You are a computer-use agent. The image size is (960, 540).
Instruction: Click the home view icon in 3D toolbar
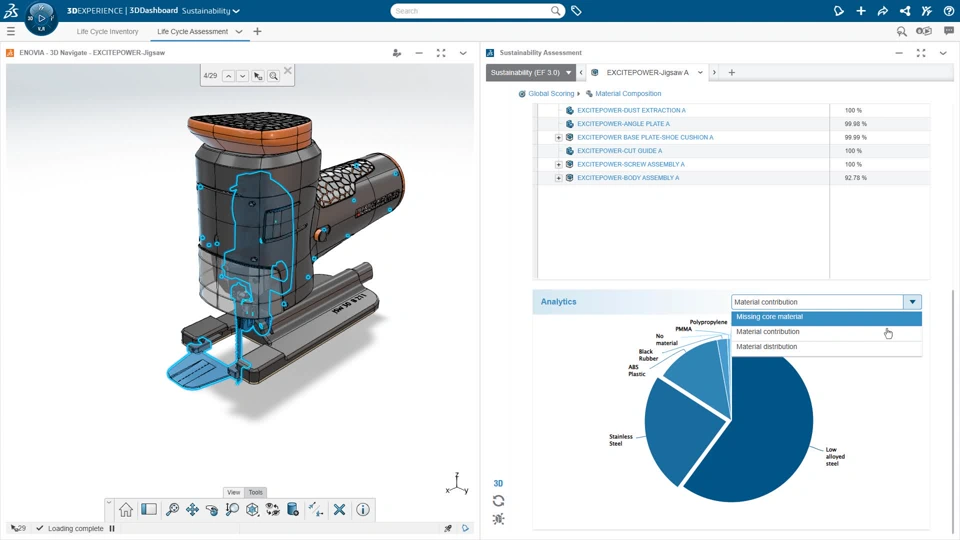pyautogui.click(x=126, y=509)
